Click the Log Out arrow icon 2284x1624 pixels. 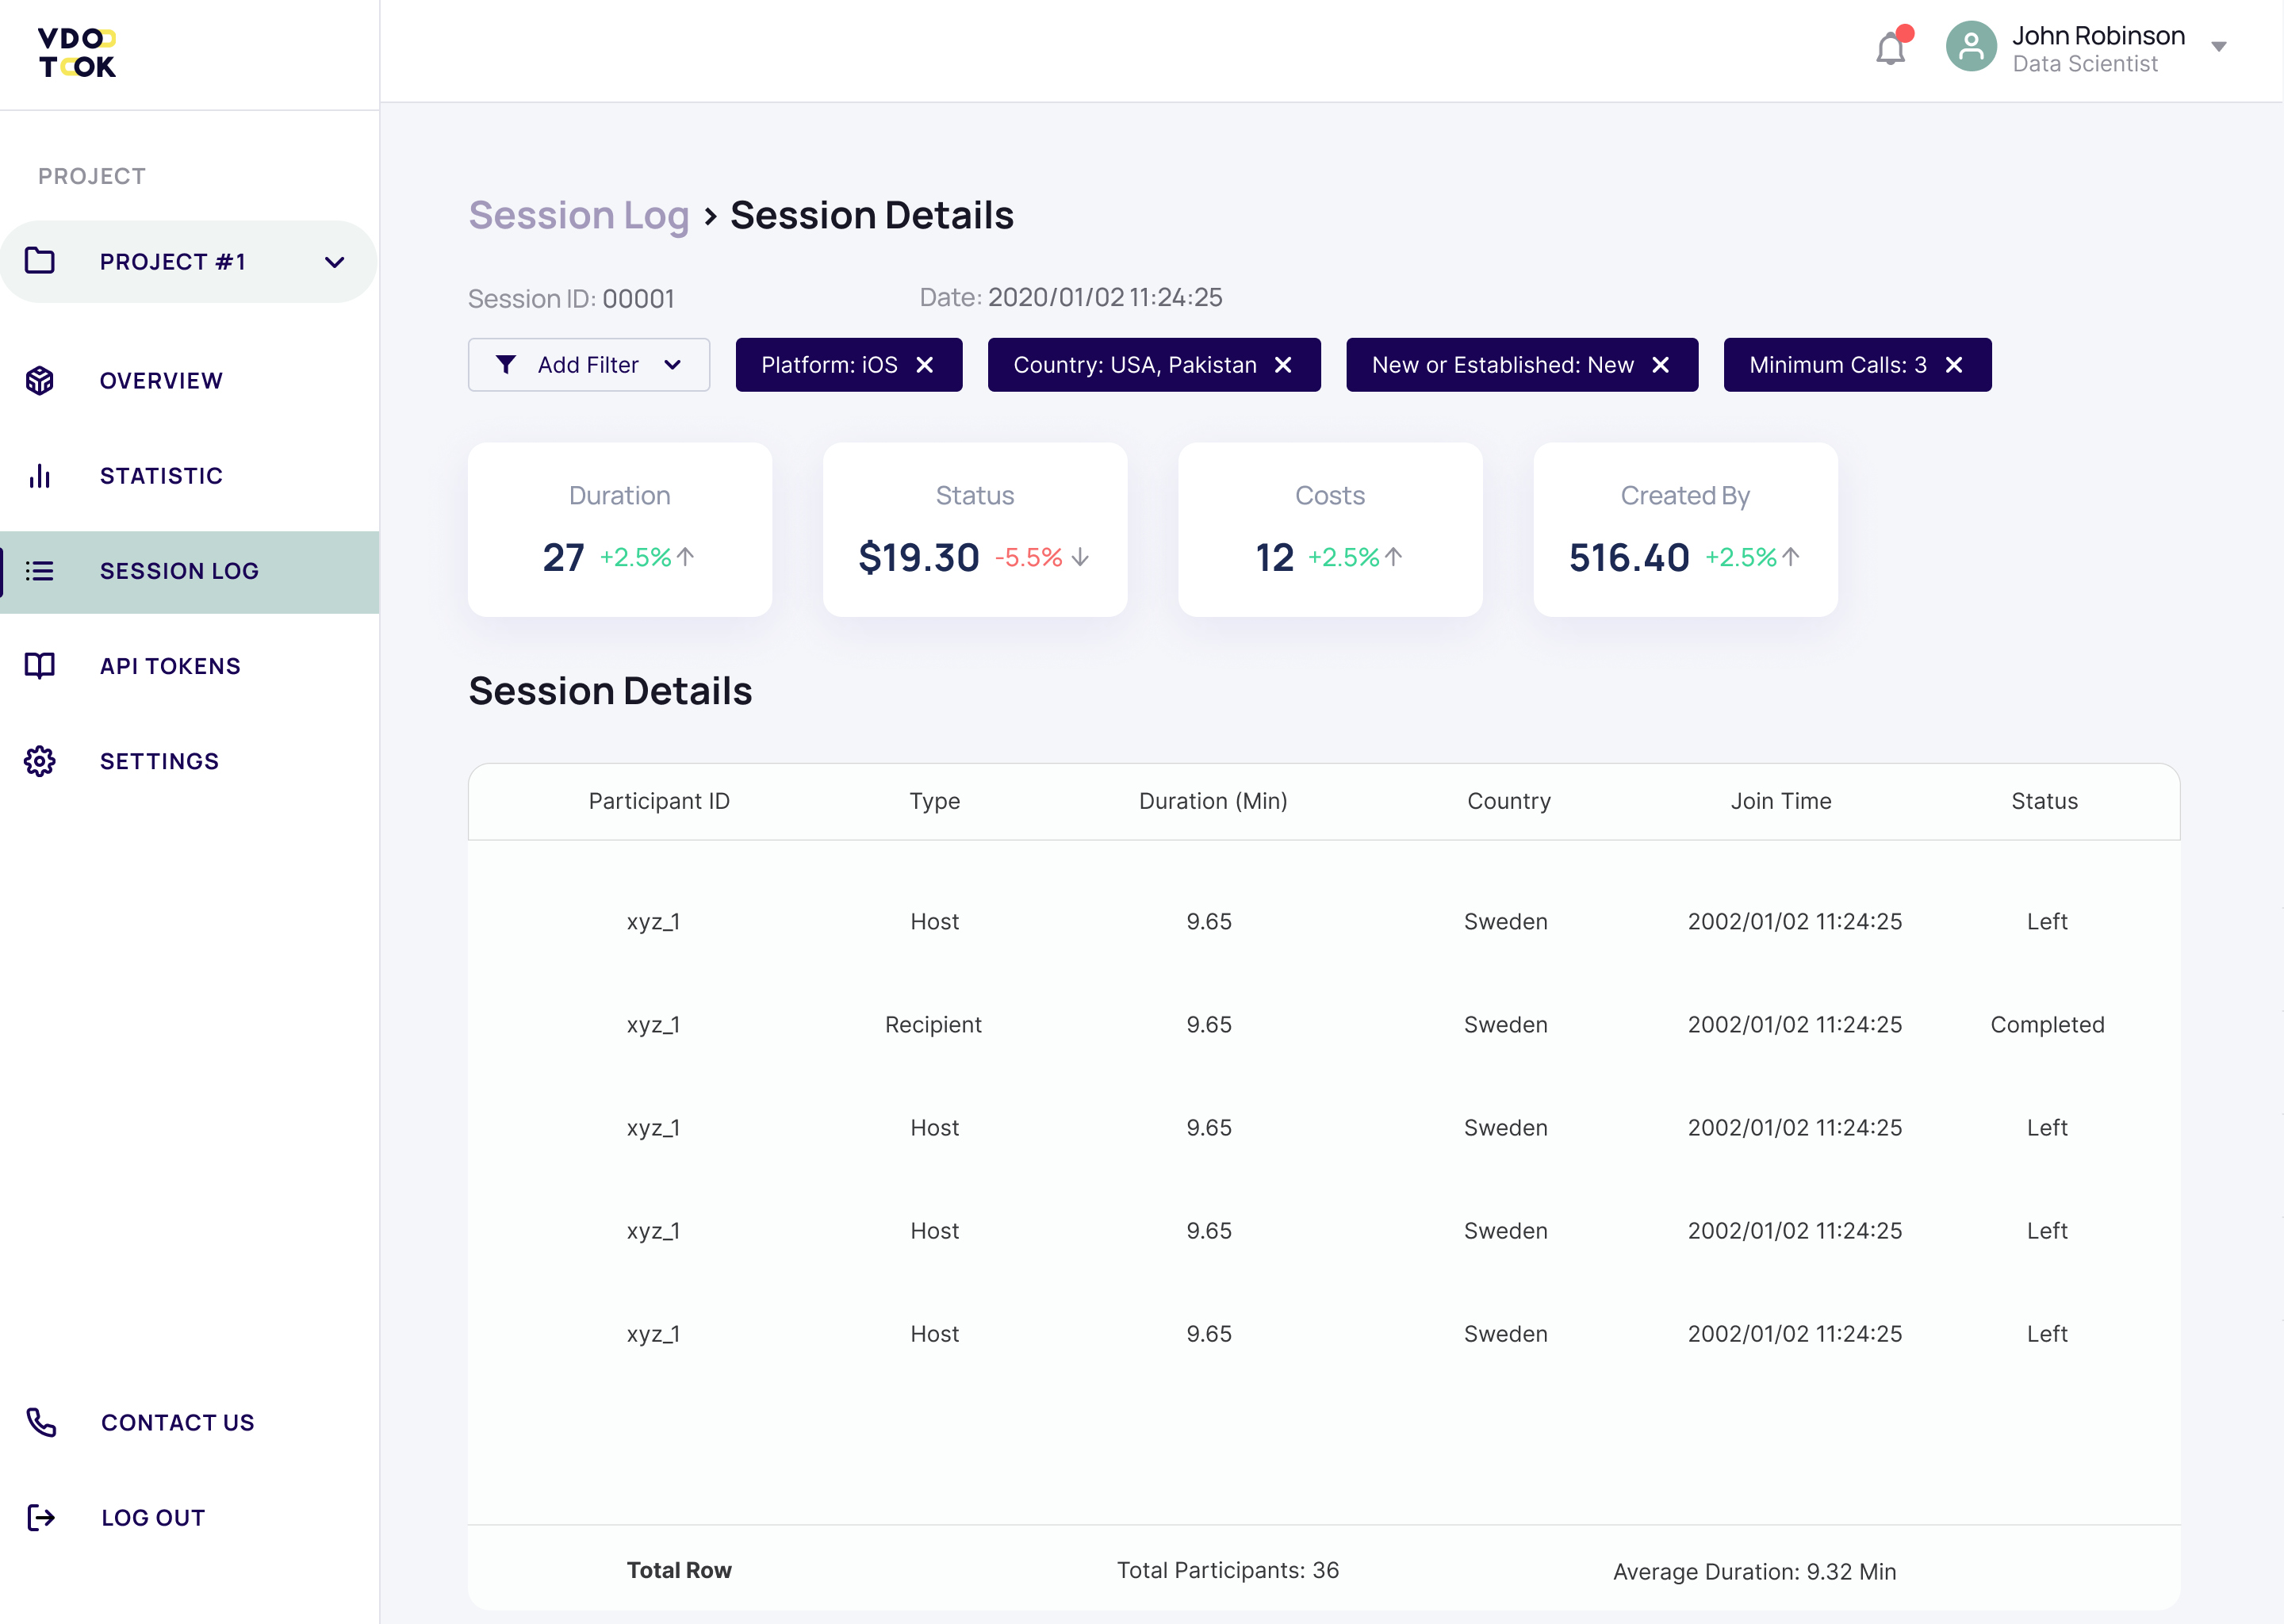tap(41, 1517)
